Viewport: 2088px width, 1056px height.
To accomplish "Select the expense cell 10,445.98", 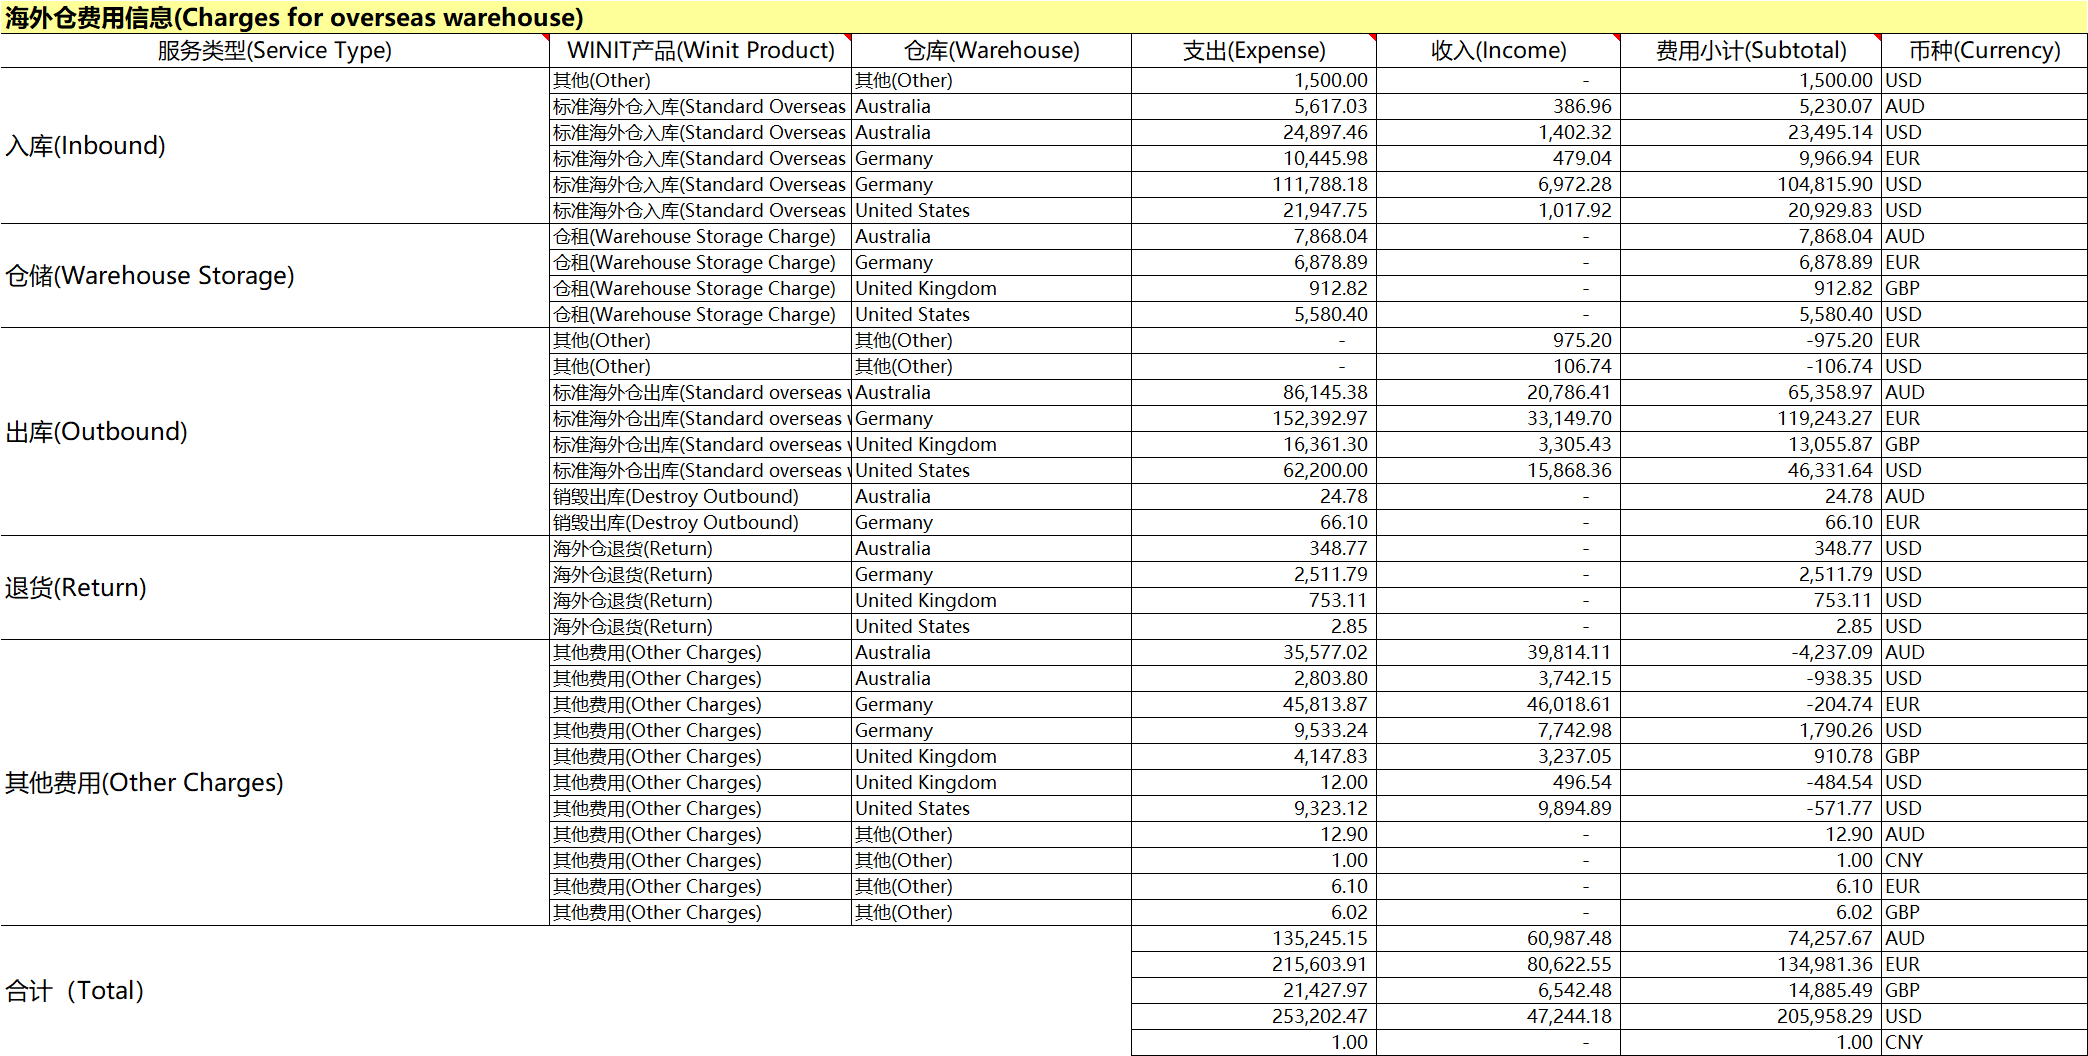I will click(x=1254, y=158).
